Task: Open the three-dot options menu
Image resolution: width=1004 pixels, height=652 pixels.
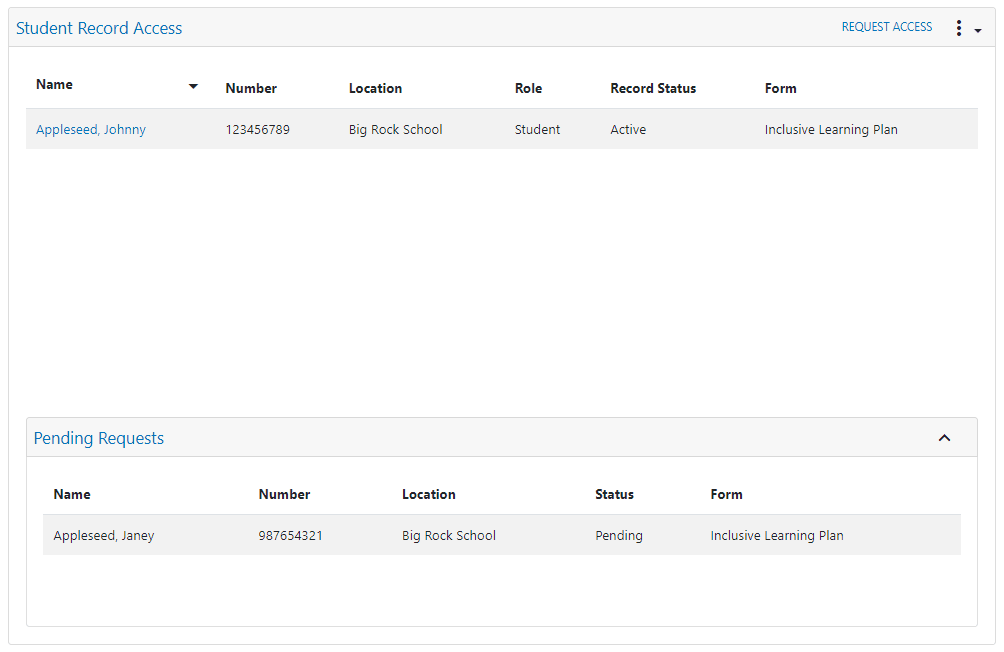Action: click(958, 28)
